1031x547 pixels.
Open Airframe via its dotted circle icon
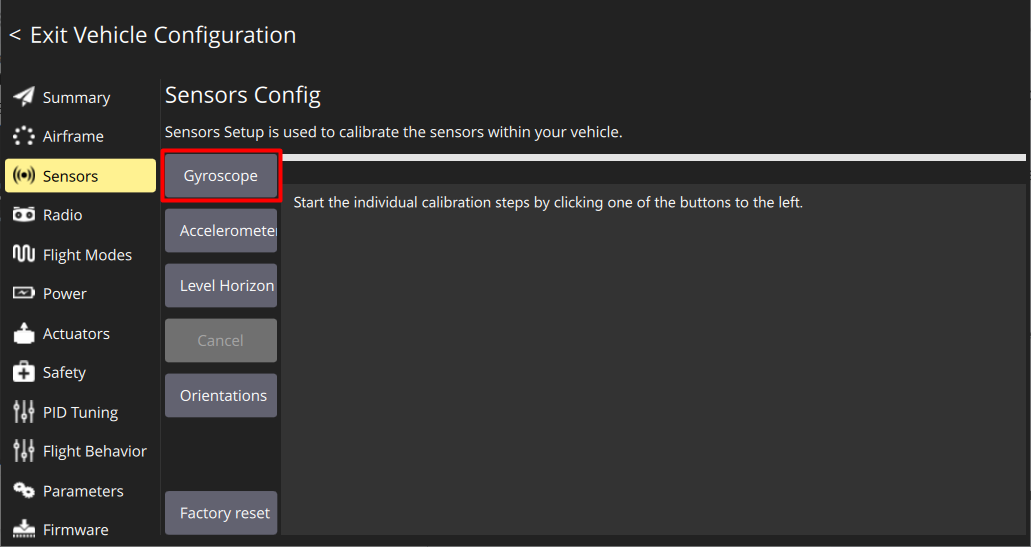click(x=24, y=136)
